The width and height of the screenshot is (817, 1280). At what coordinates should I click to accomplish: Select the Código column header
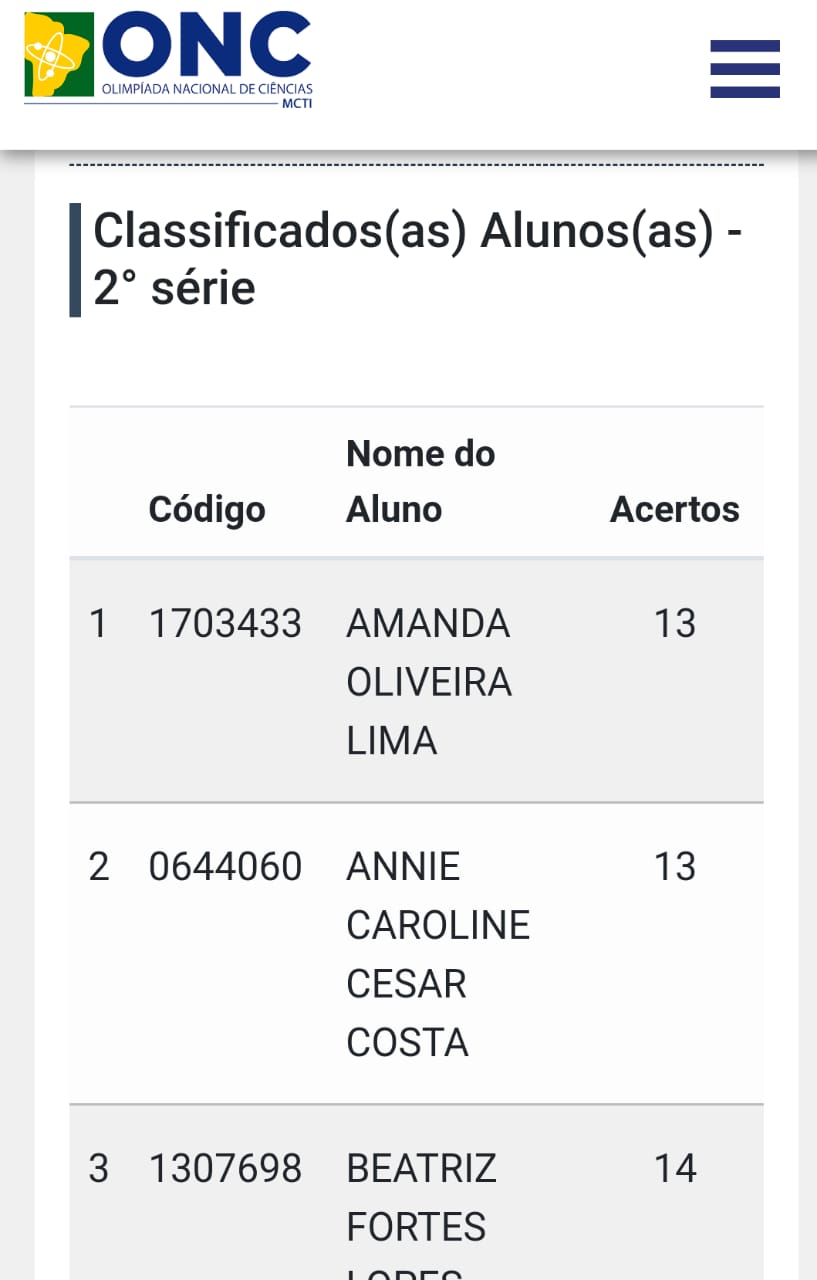207,509
